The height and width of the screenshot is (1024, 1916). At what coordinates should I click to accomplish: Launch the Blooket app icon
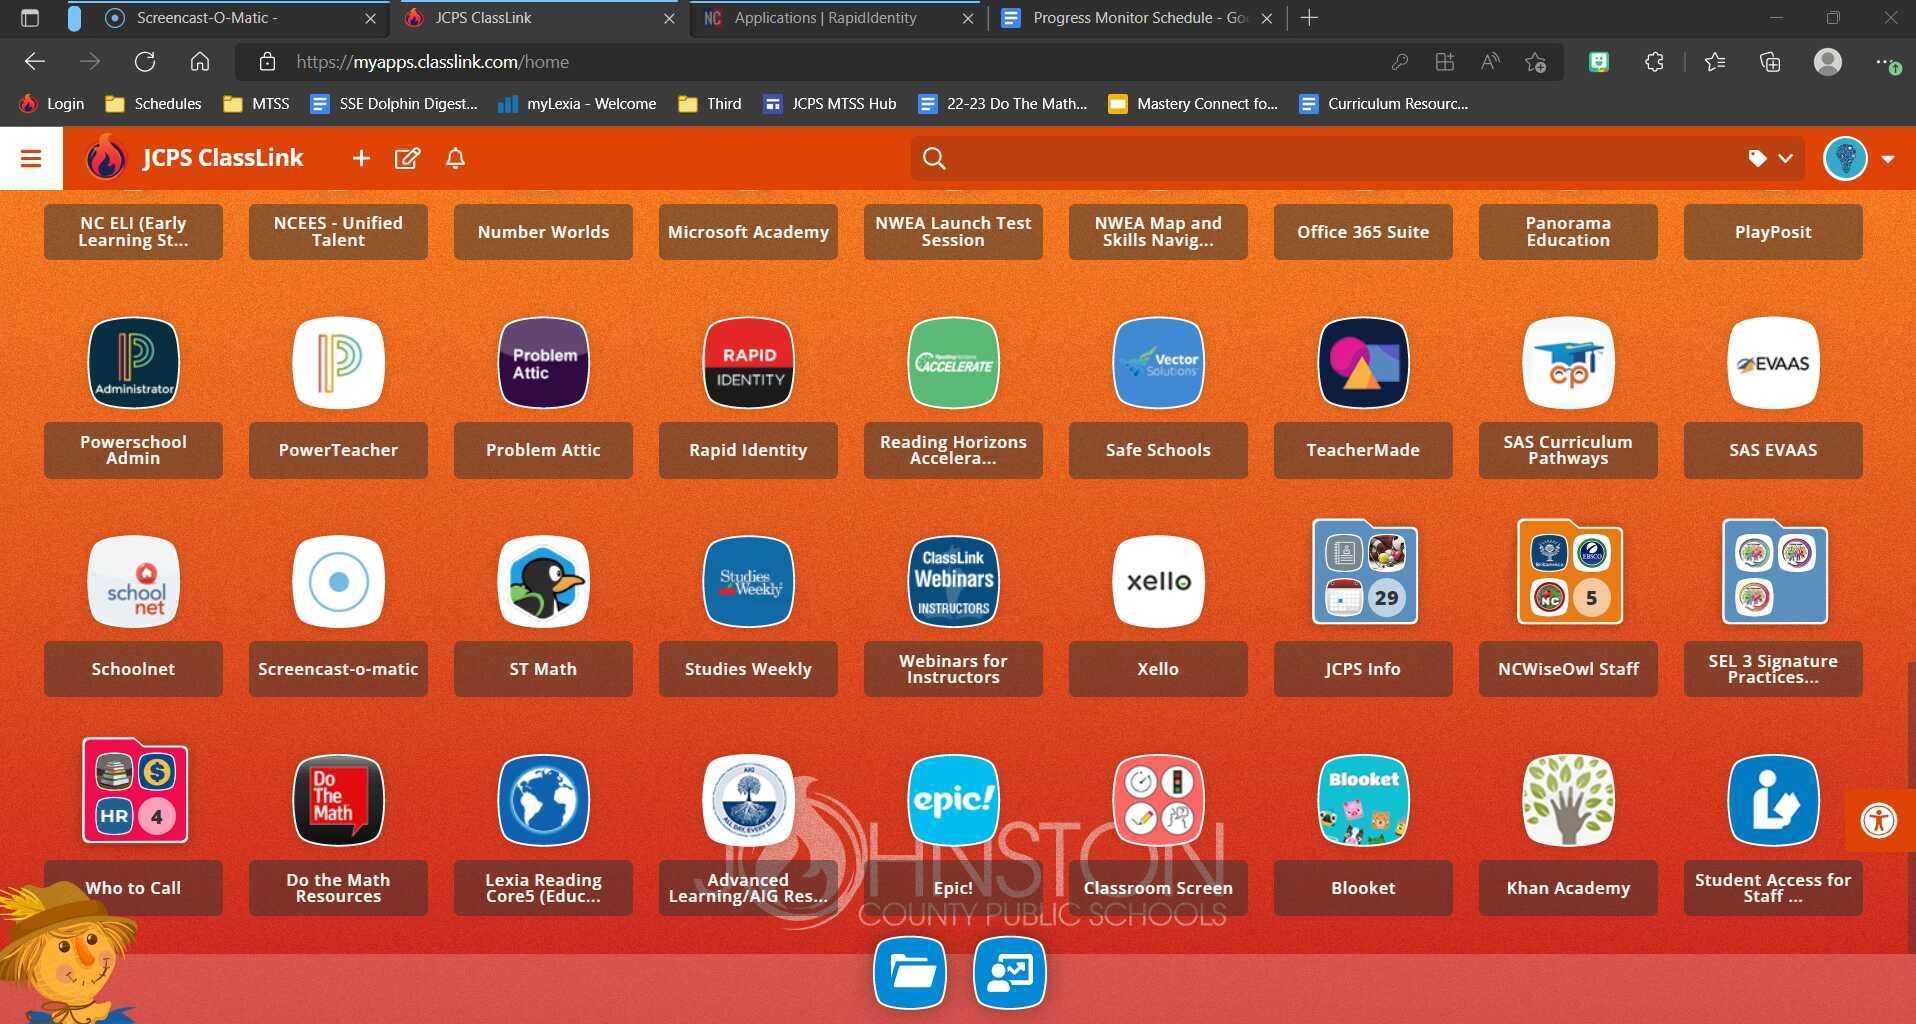(x=1363, y=800)
